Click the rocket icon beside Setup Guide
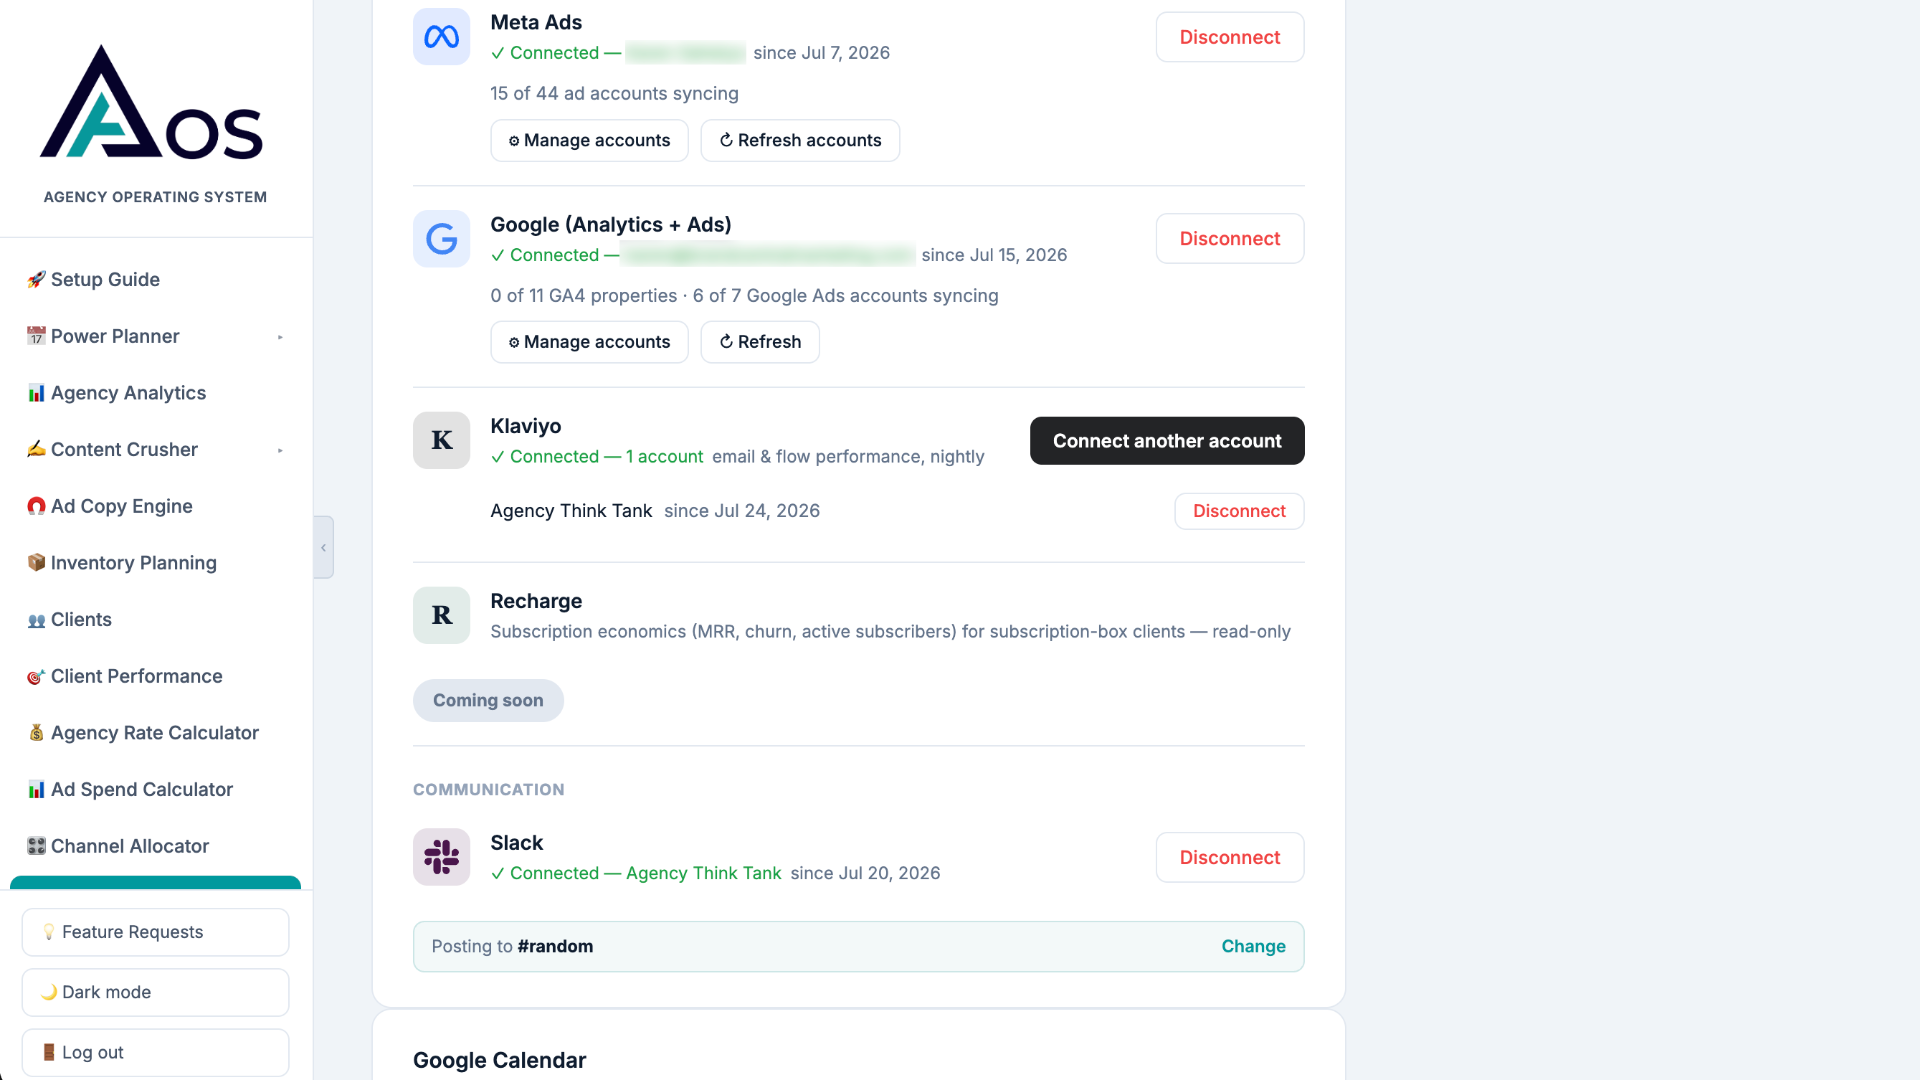Image resolution: width=1920 pixels, height=1080 pixels. coord(36,280)
